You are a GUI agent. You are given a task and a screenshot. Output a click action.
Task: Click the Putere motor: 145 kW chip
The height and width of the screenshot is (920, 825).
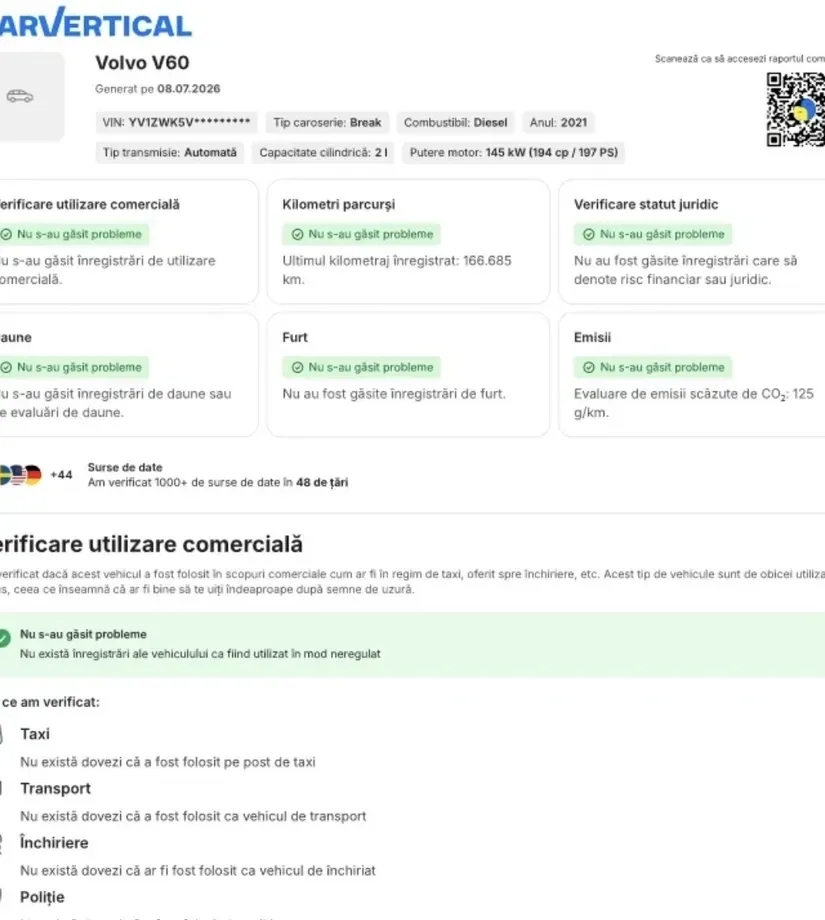[x=513, y=153]
